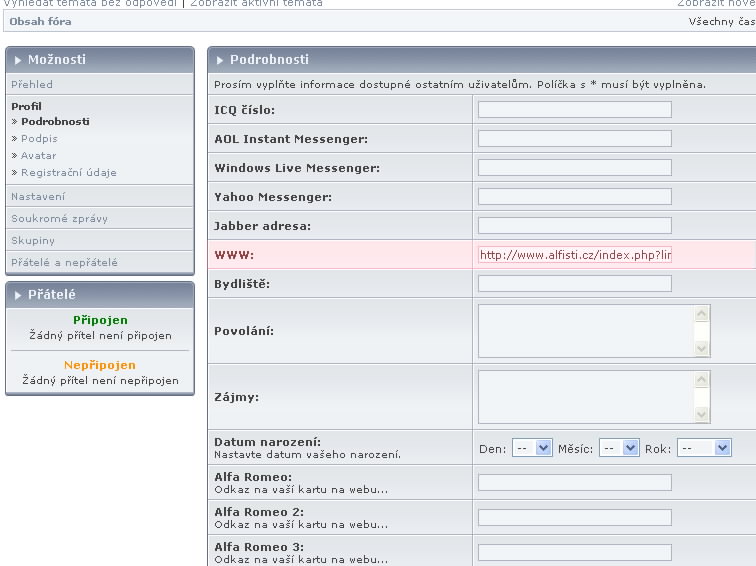The width and height of the screenshot is (756, 566).
Task: Click the Povolání scrollbar down arrow
Action: point(702,349)
